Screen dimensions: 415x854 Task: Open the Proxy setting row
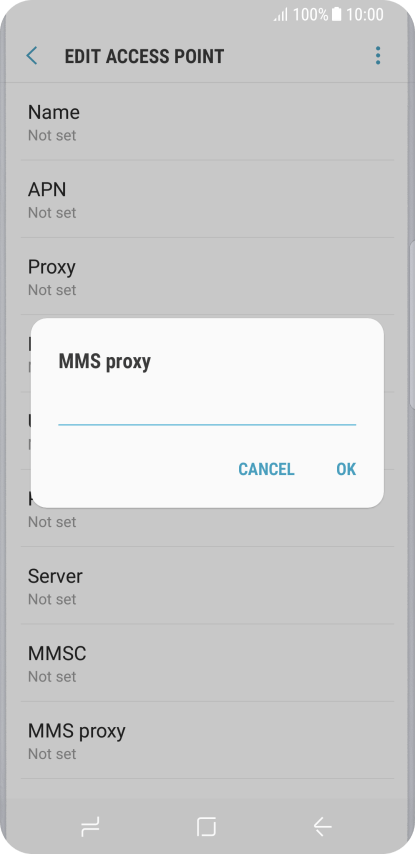(x=208, y=277)
